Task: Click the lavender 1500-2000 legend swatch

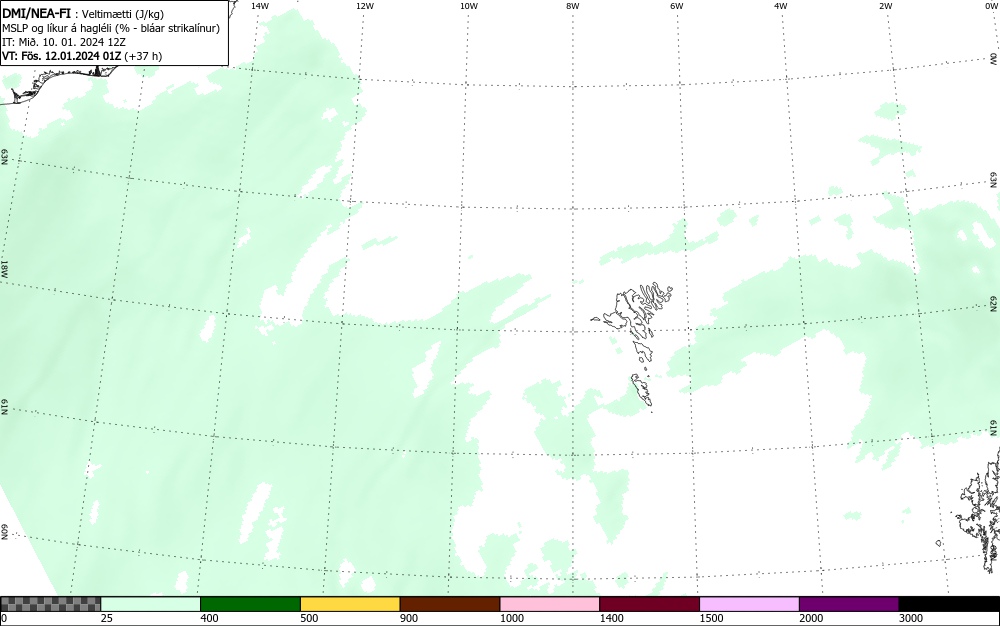Action: (749, 604)
